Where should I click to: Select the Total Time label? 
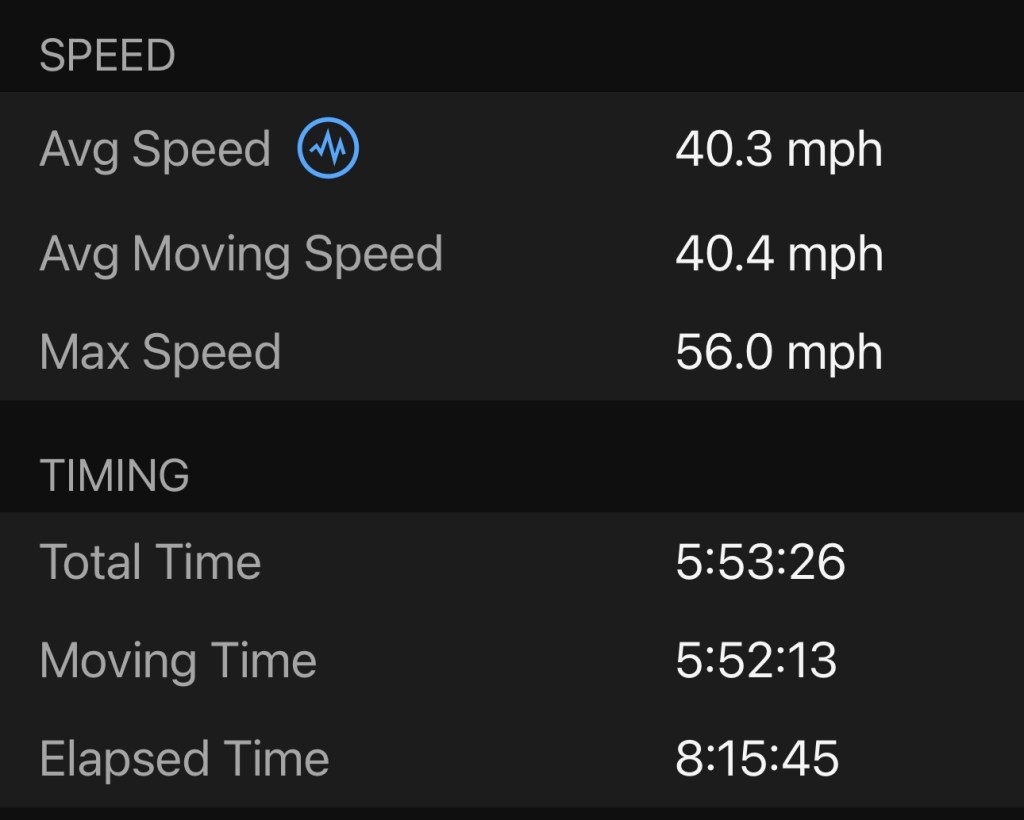coord(150,561)
